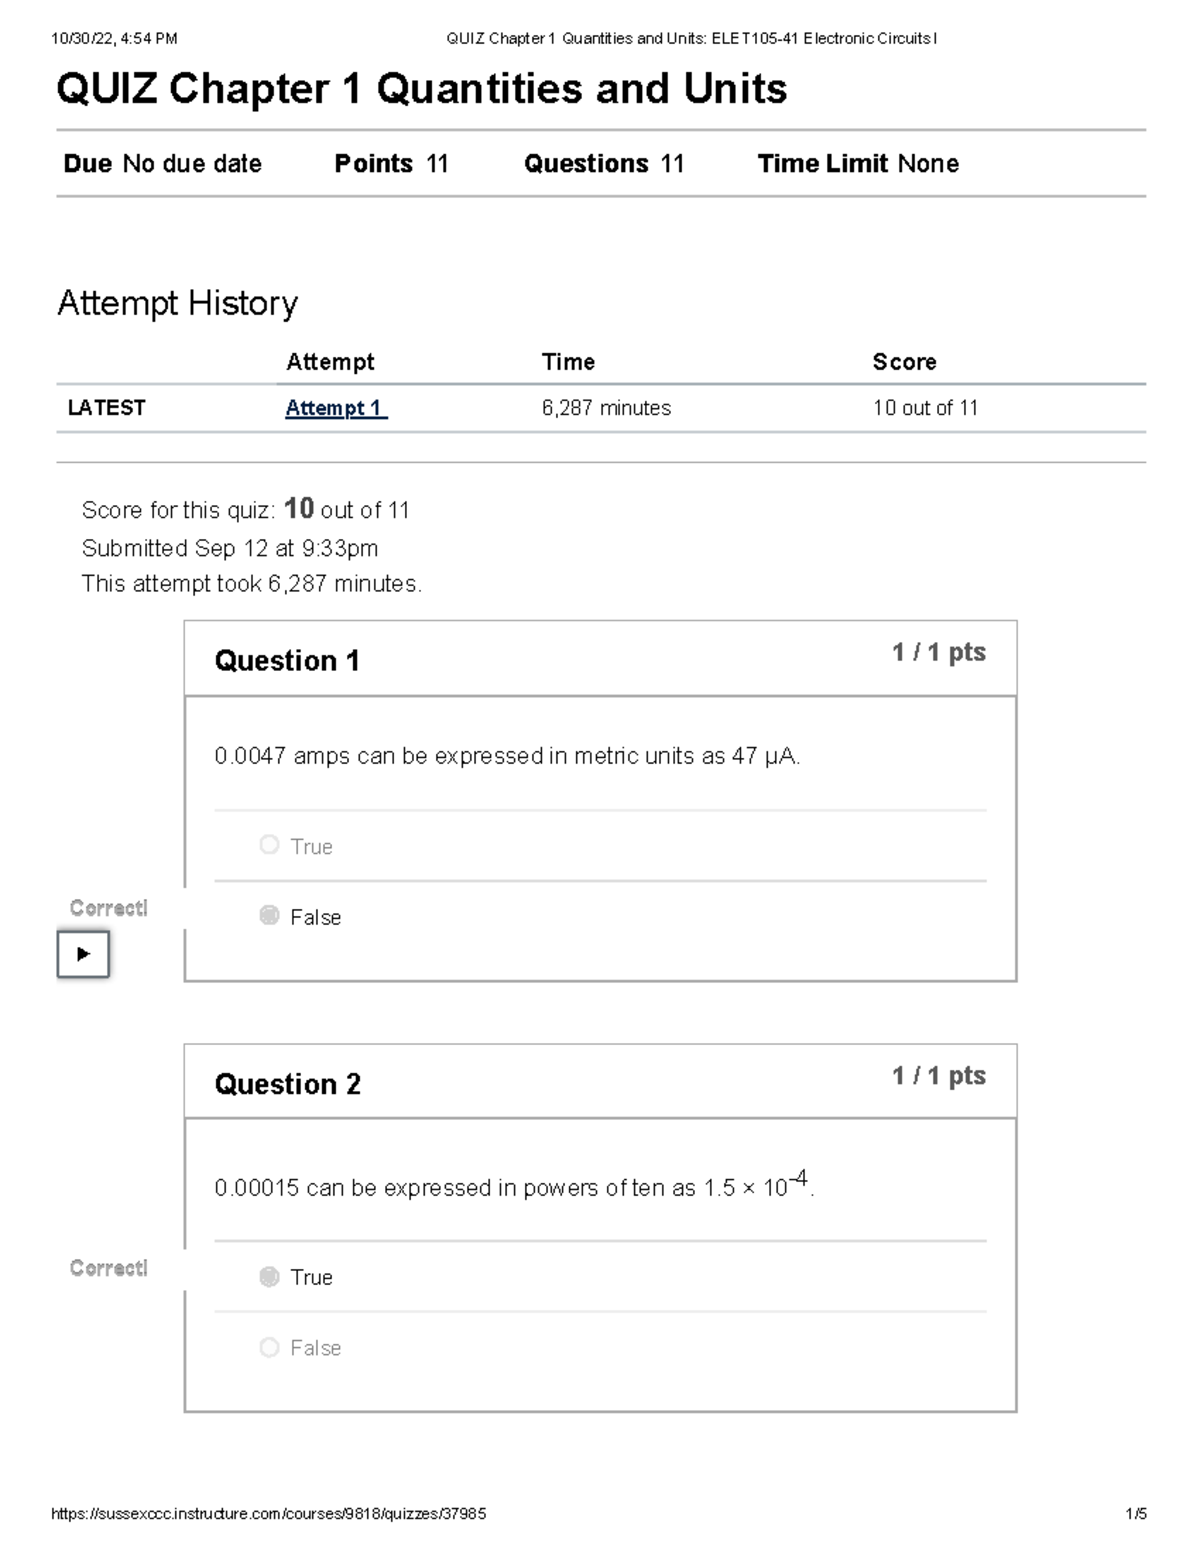The width and height of the screenshot is (1200, 1553).
Task: Click the play arrow button beside Question 1
Action: point(83,954)
